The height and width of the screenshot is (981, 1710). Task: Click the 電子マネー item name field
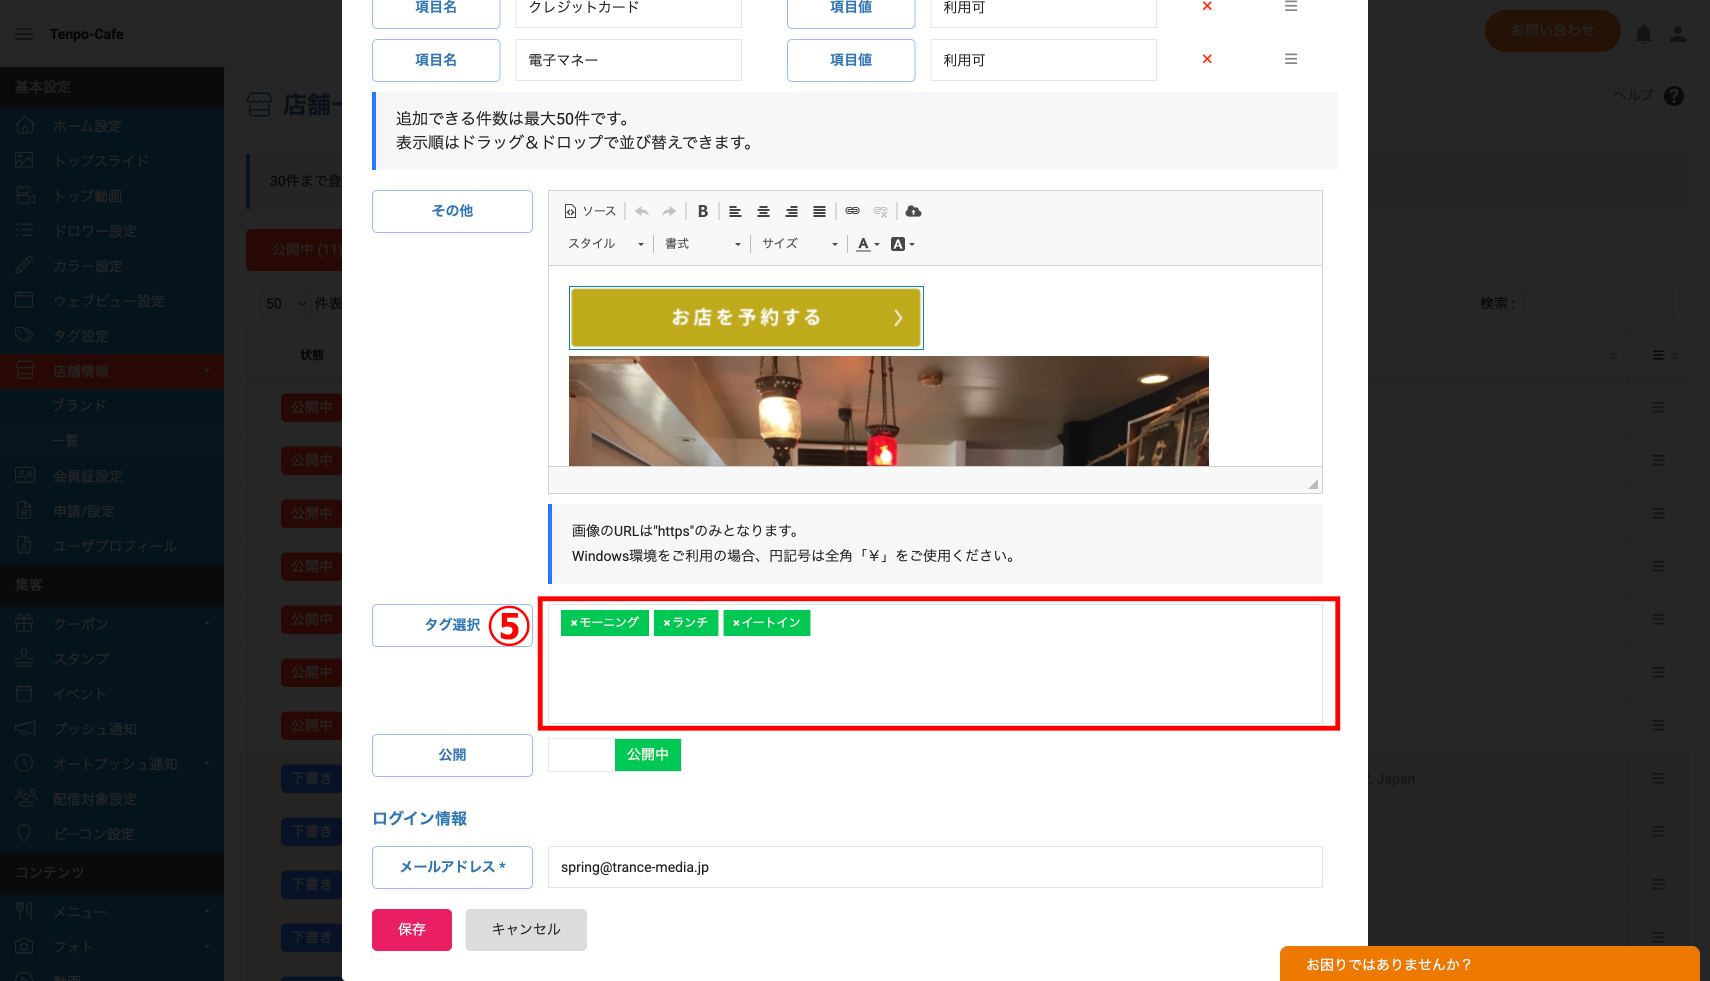(x=629, y=60)
